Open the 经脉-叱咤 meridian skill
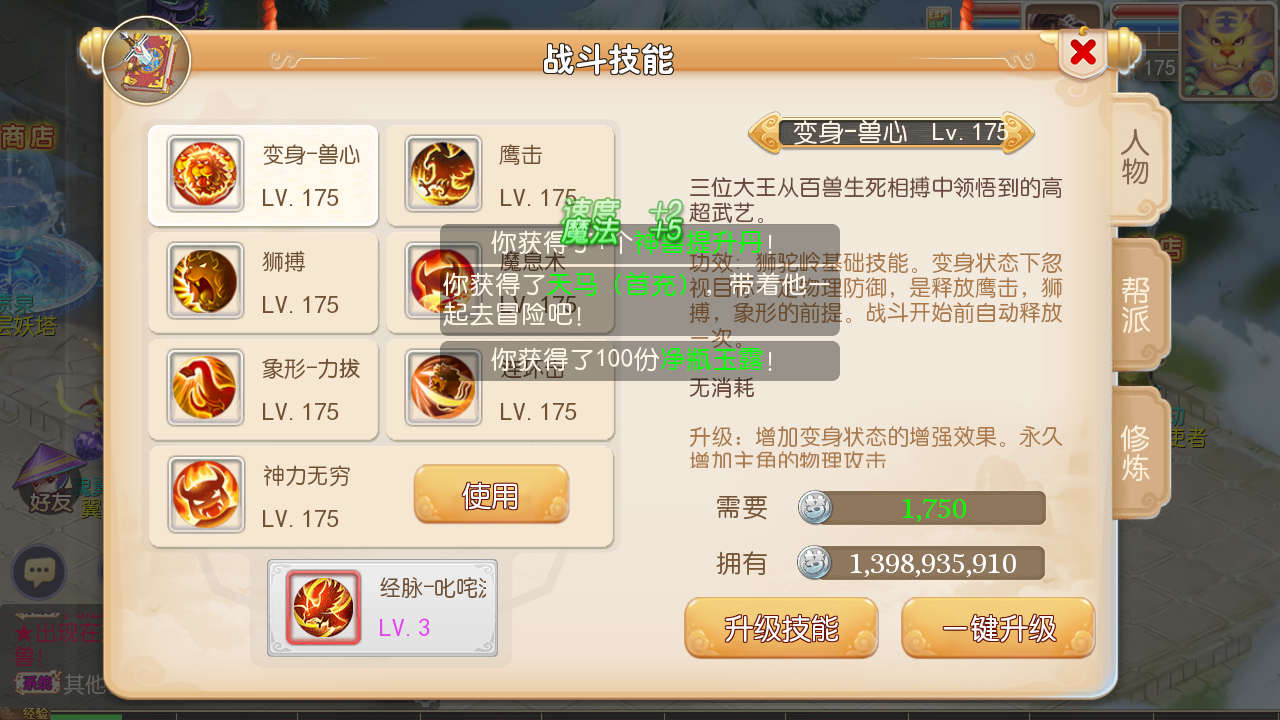The height and width of the screenshot is (720, 1280). pyautogui.click(x=382, y=608)
